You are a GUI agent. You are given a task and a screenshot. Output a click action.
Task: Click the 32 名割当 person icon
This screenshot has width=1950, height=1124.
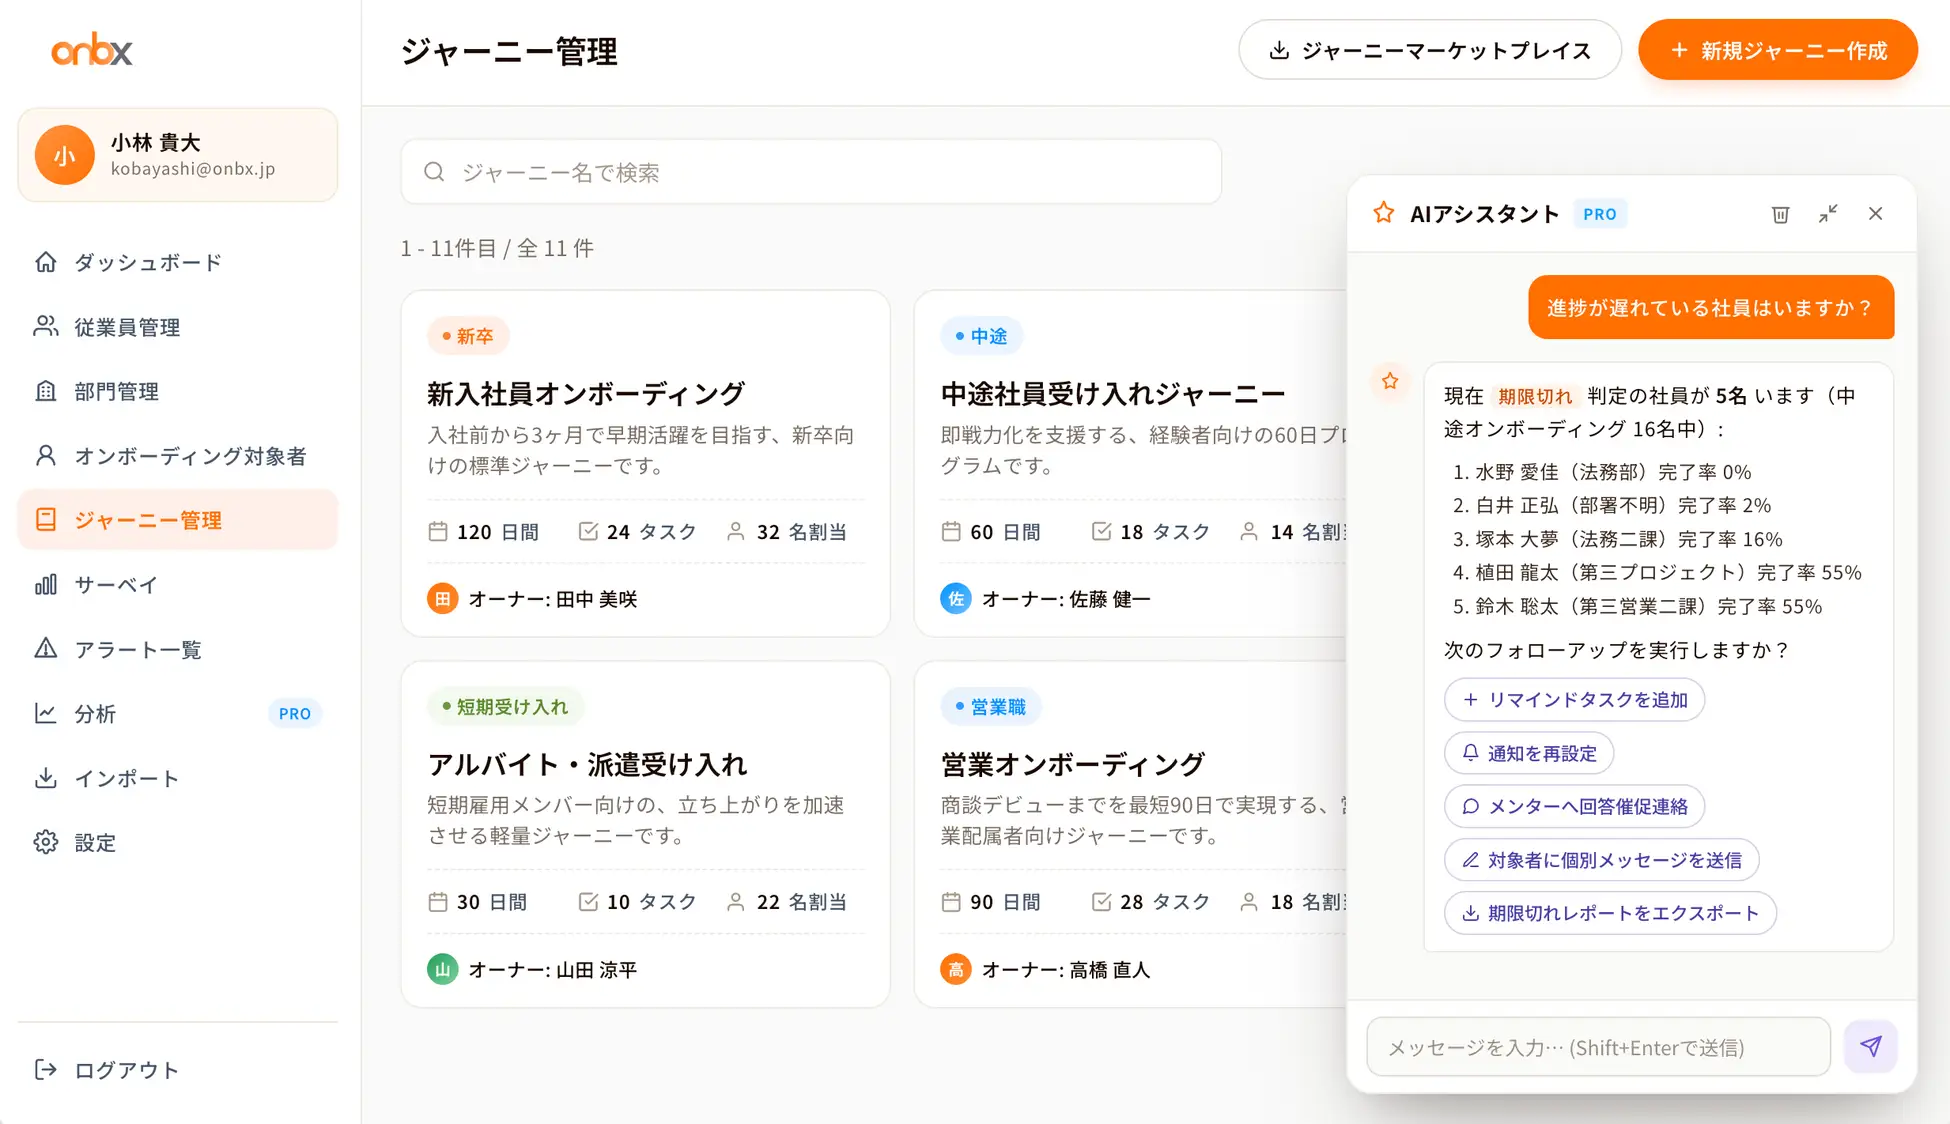coord(736,532)
